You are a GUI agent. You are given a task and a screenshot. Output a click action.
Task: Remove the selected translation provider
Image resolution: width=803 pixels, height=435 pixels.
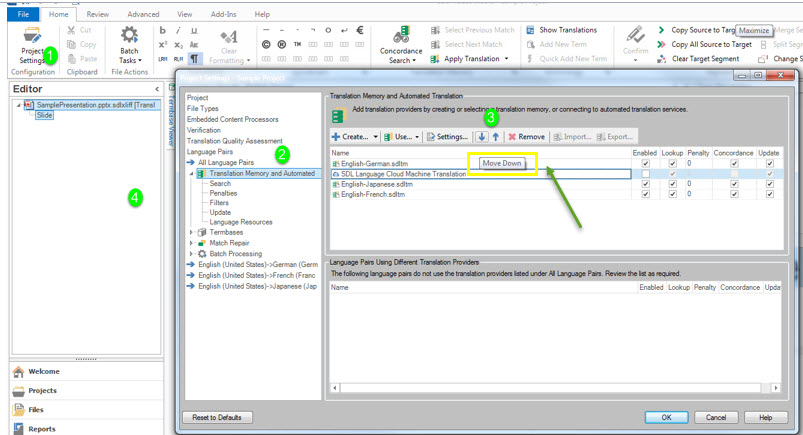pos(526,136)
